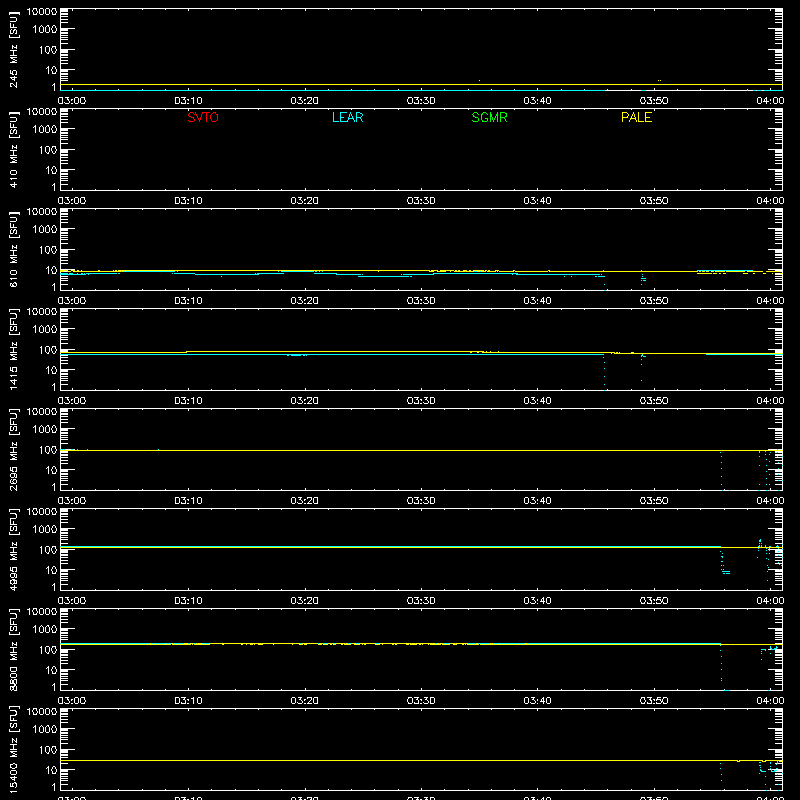800x800 pixels.
Task: Click 03:40 time tick below 8800 MHz panel
Action: click(537, 701)
